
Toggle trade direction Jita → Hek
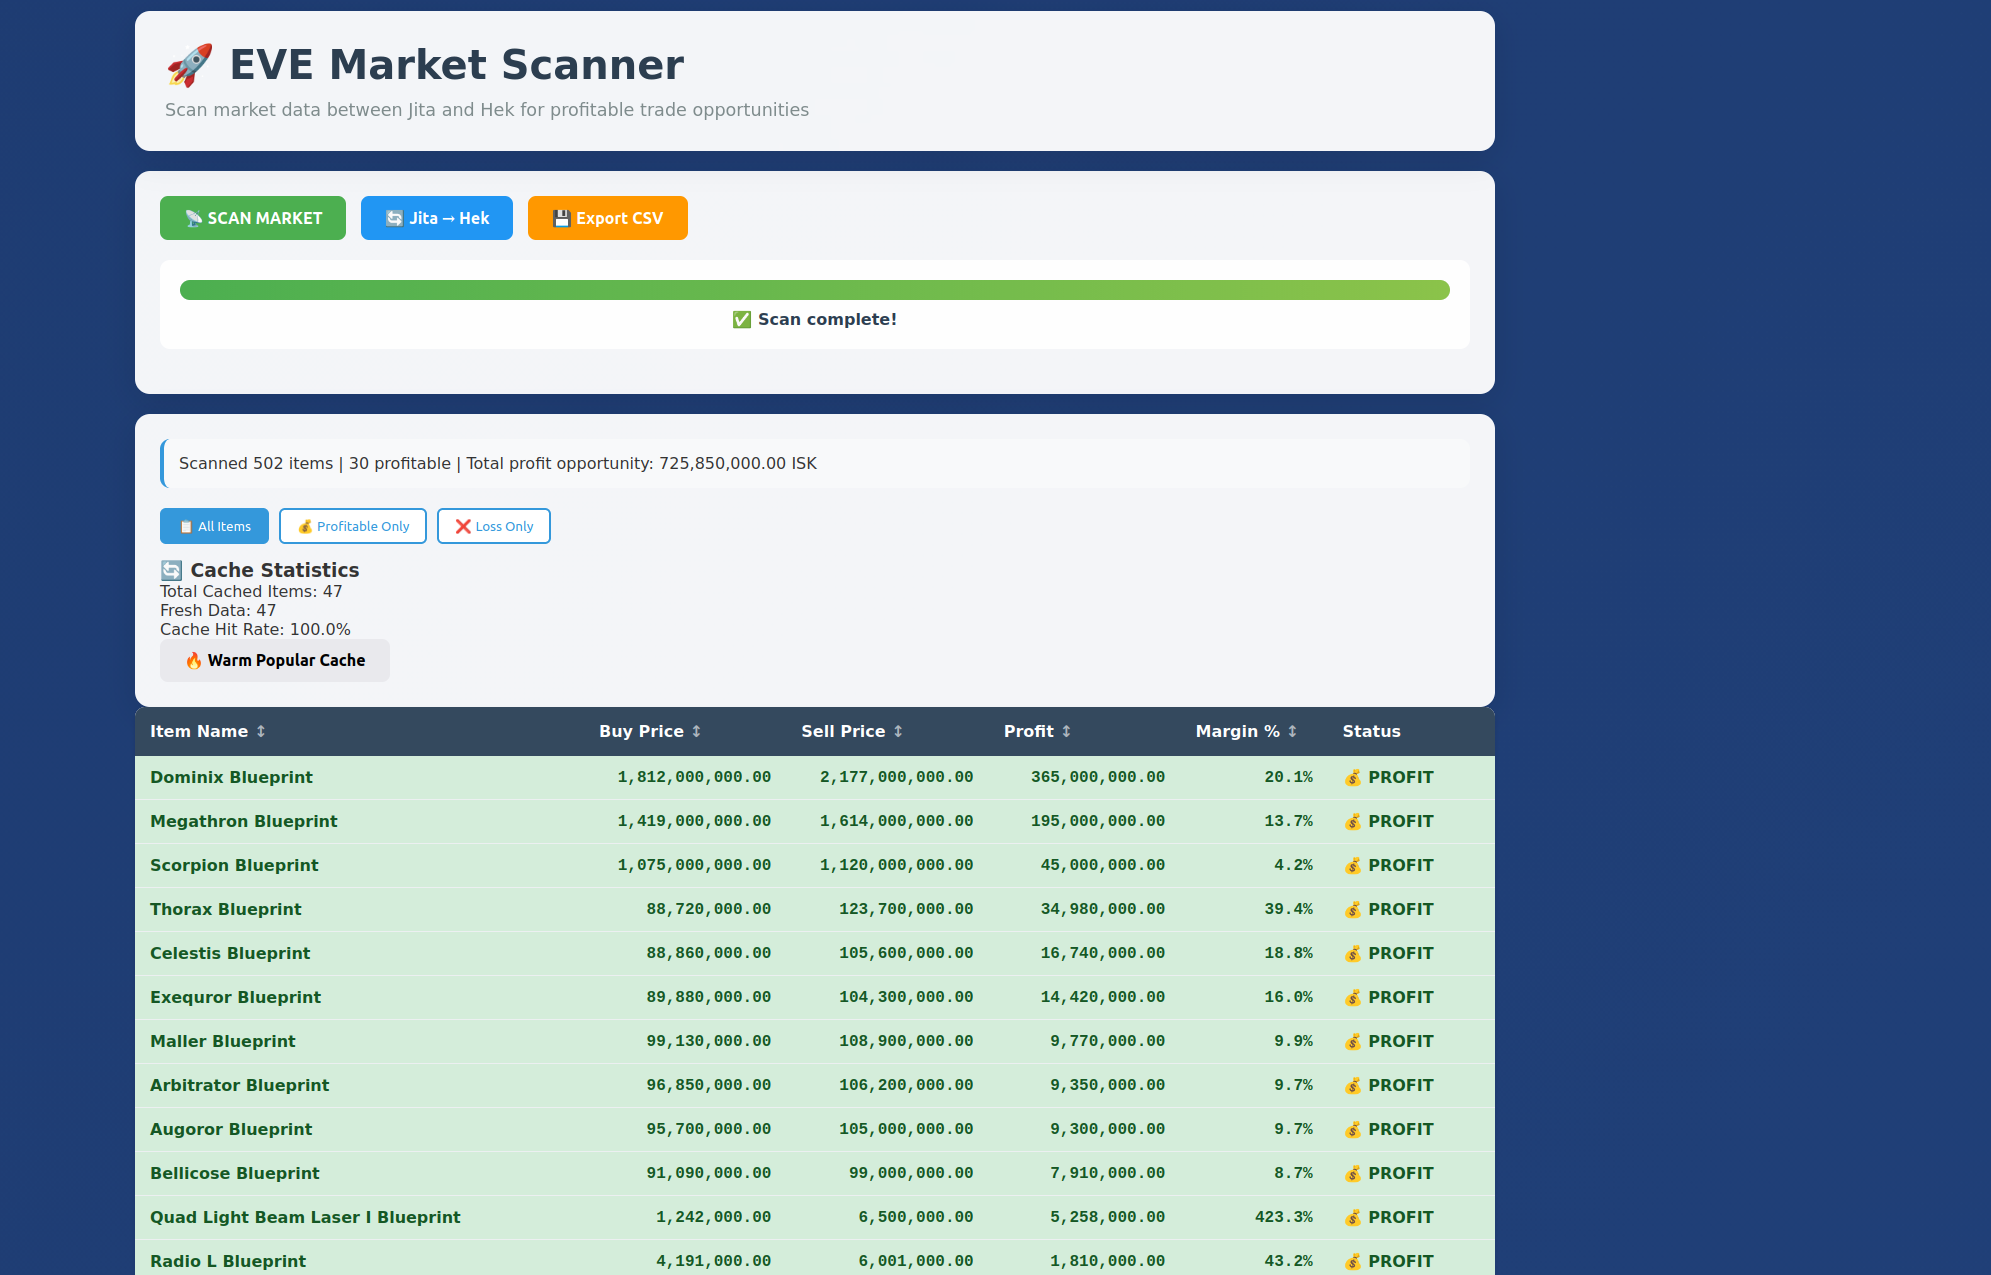coord(437,218)
